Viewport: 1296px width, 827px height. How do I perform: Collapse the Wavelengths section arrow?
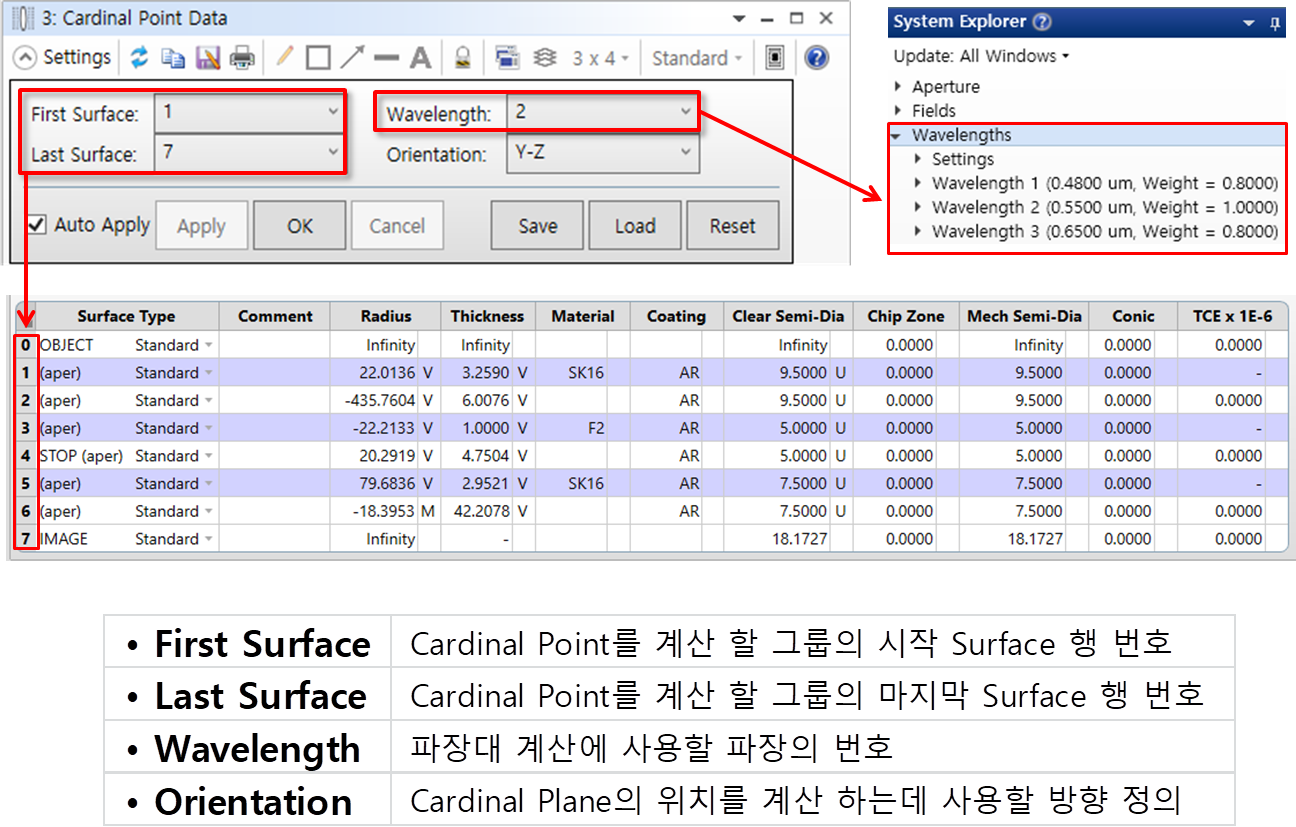pyautogui.click(x=897, y=135)
